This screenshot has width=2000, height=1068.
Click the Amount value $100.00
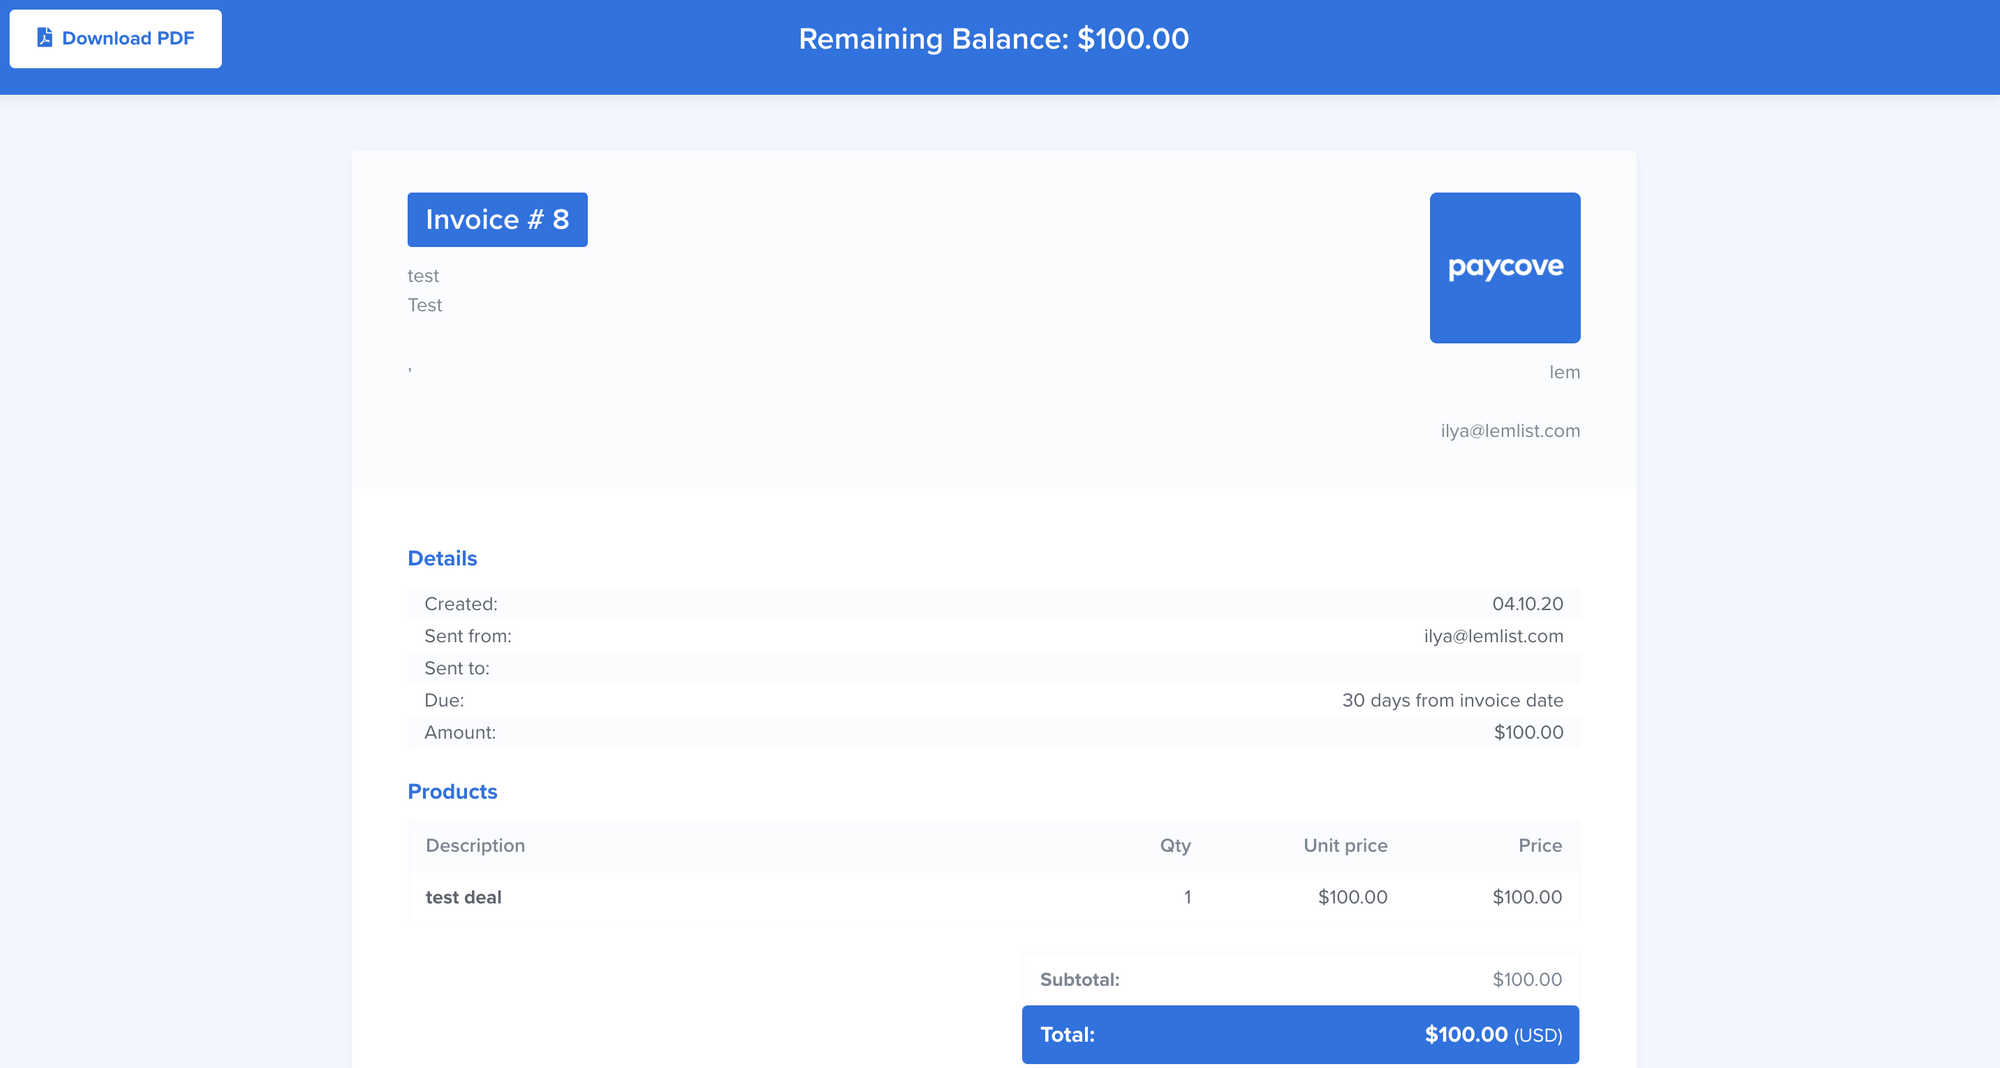[1528, 732]
